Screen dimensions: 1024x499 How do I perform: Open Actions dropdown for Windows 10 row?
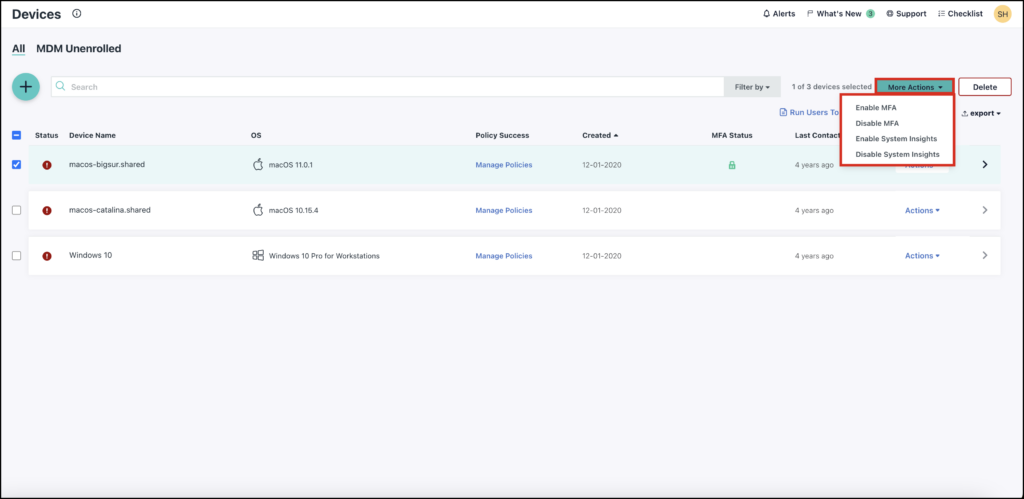[x=922, y=256]
